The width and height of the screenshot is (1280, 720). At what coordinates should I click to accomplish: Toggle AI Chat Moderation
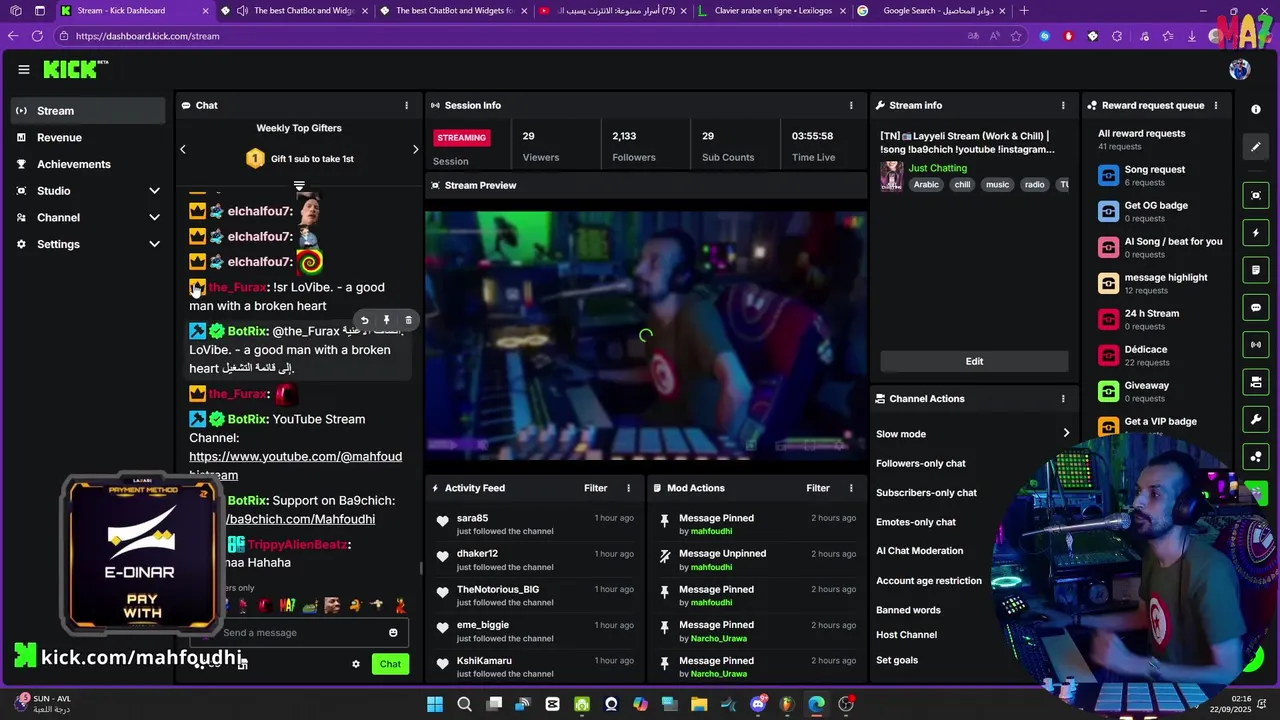pyautogui.click(x=919, y=551)
